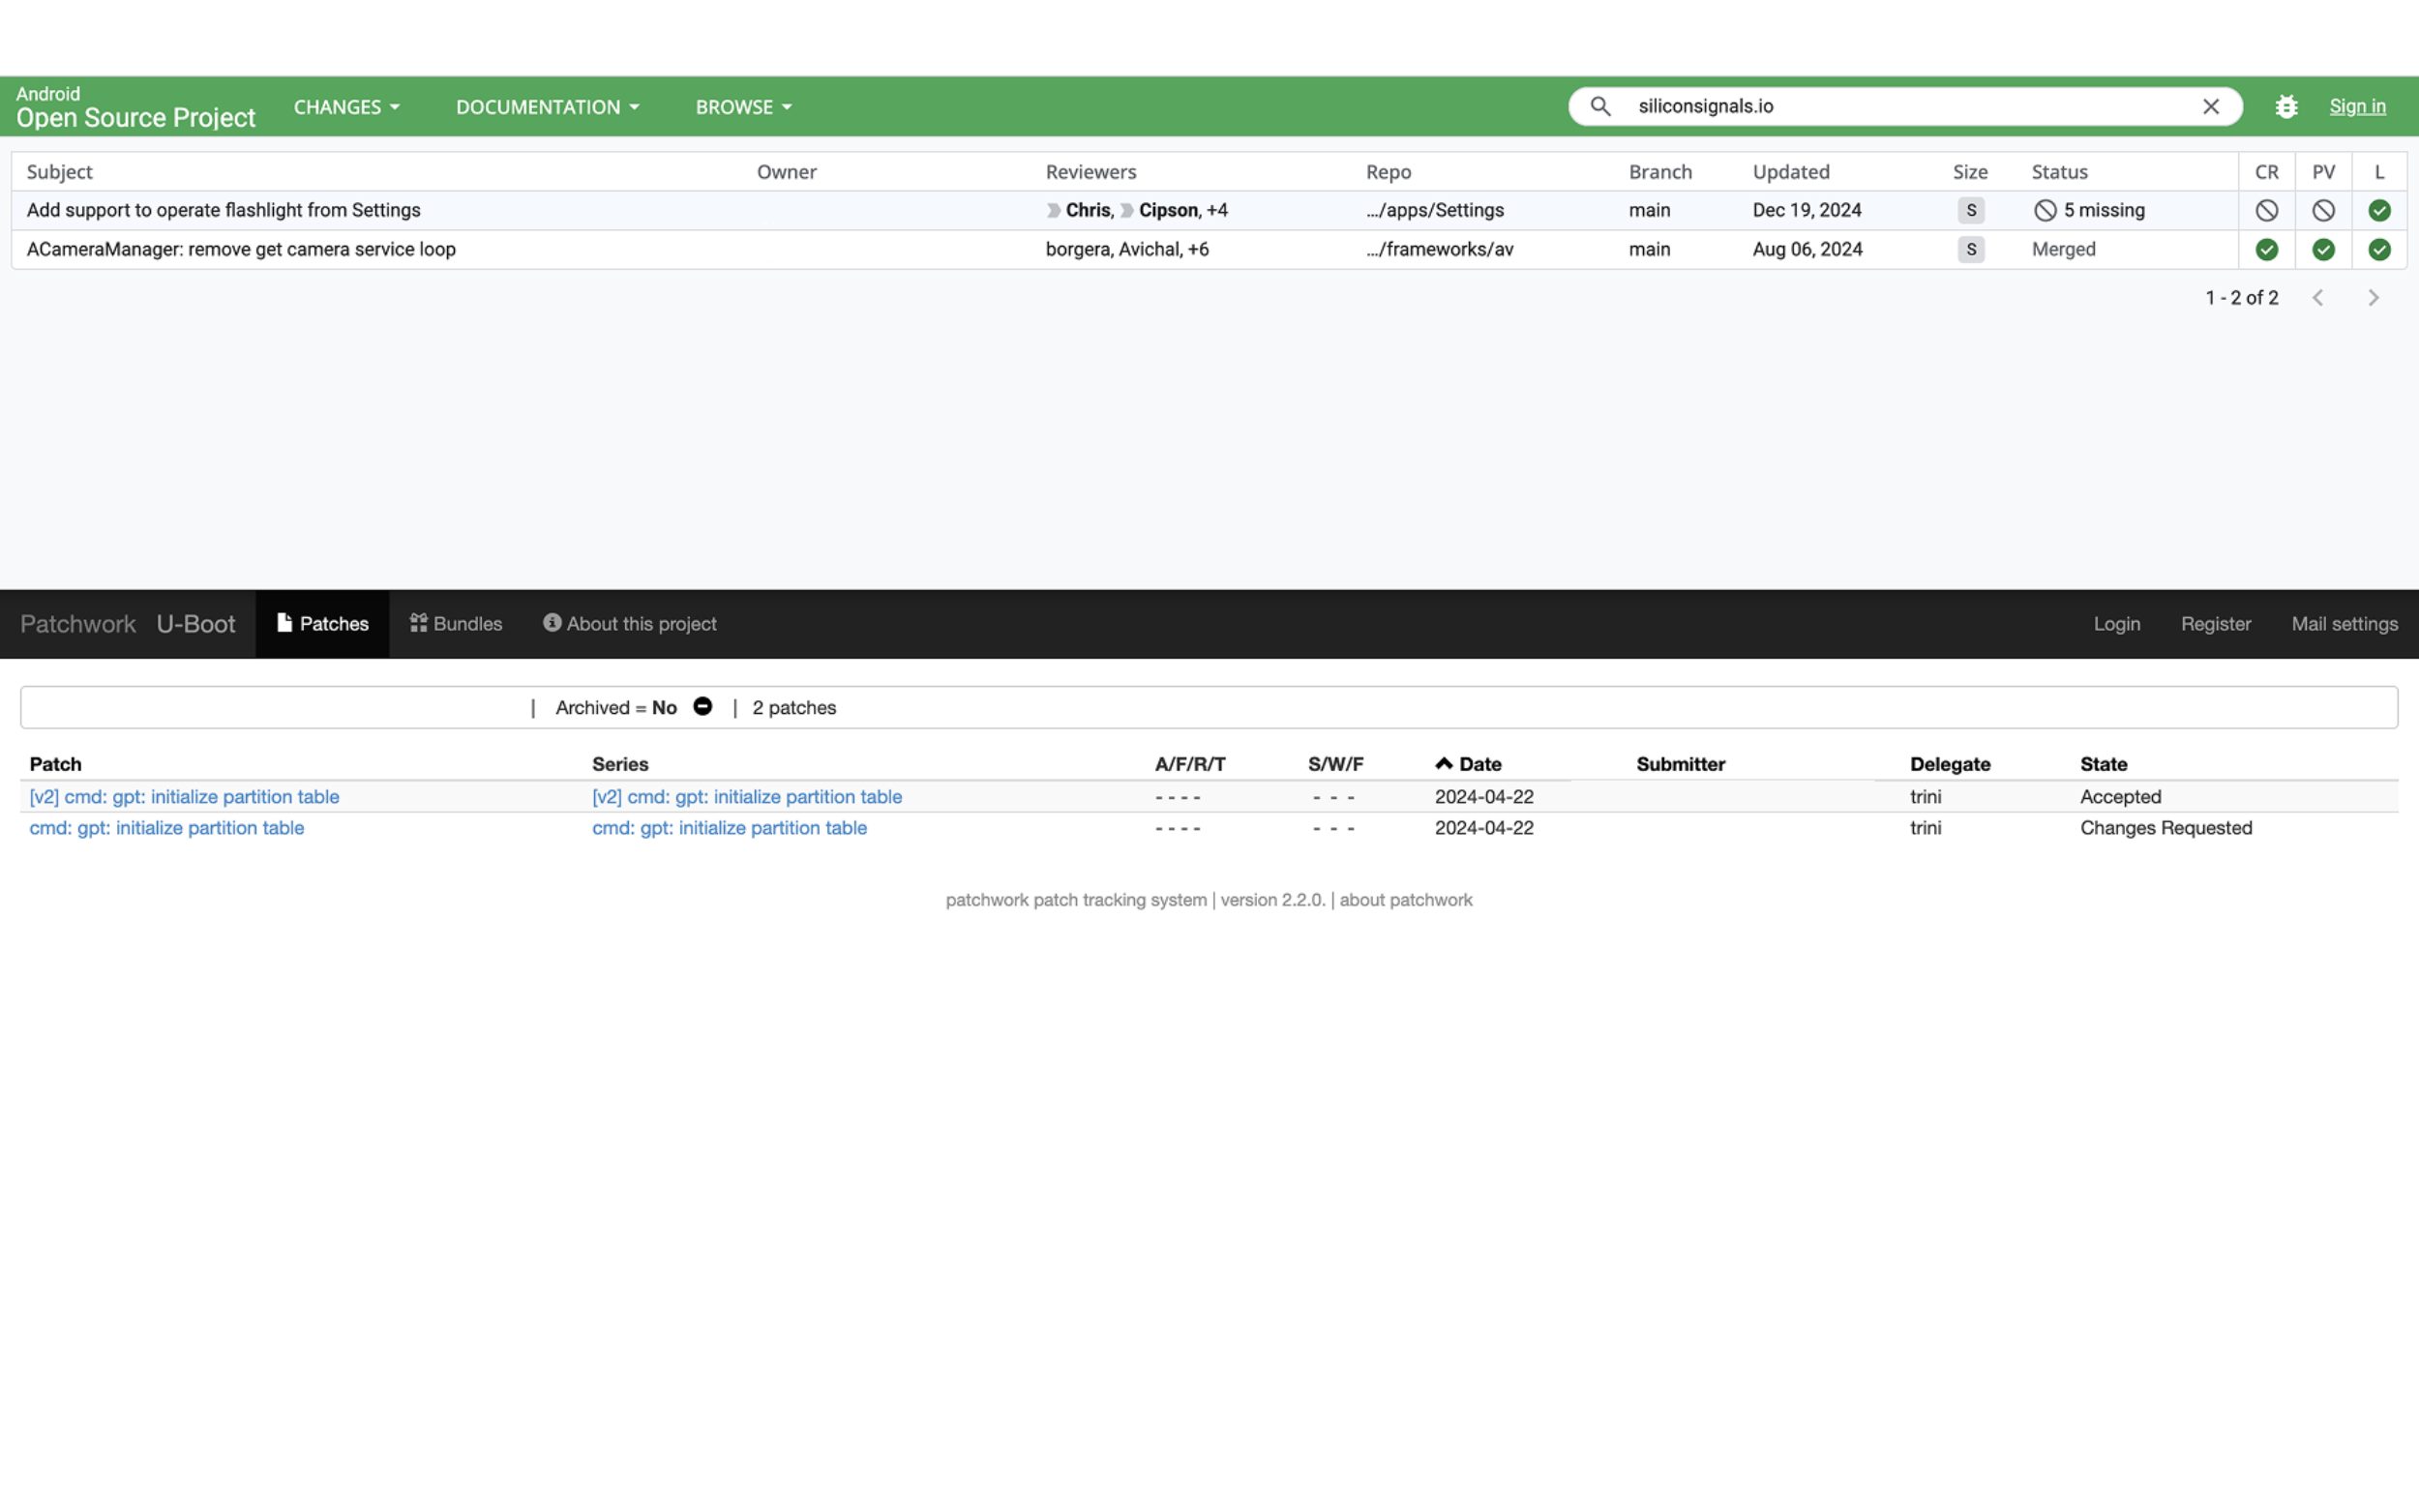Click PV green check in ACameraManager row
Viewport: 2419px width, 1512px height.
point(2323,249)
